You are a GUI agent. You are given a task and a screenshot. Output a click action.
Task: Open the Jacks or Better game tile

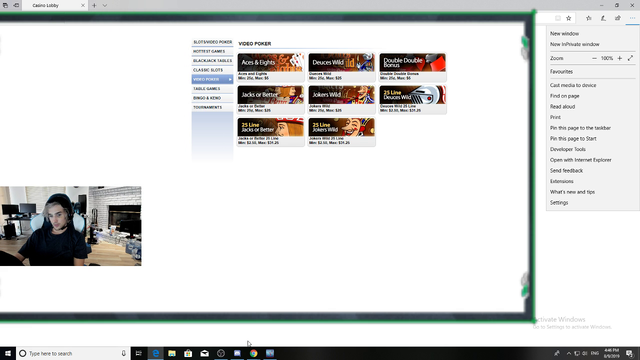pyautogui.click(x=271, y=99)
